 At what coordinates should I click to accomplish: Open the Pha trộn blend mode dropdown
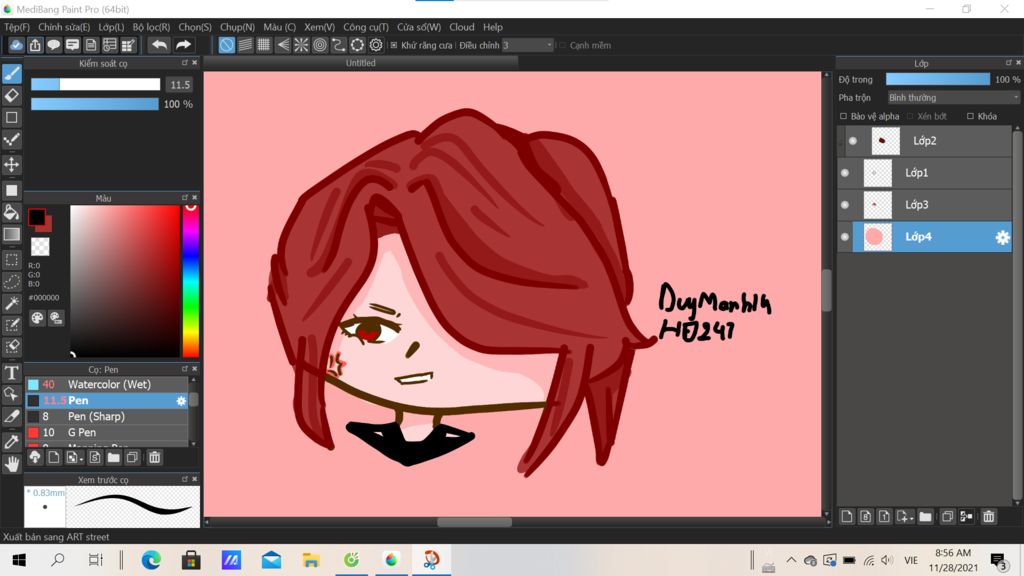[953, 97]
